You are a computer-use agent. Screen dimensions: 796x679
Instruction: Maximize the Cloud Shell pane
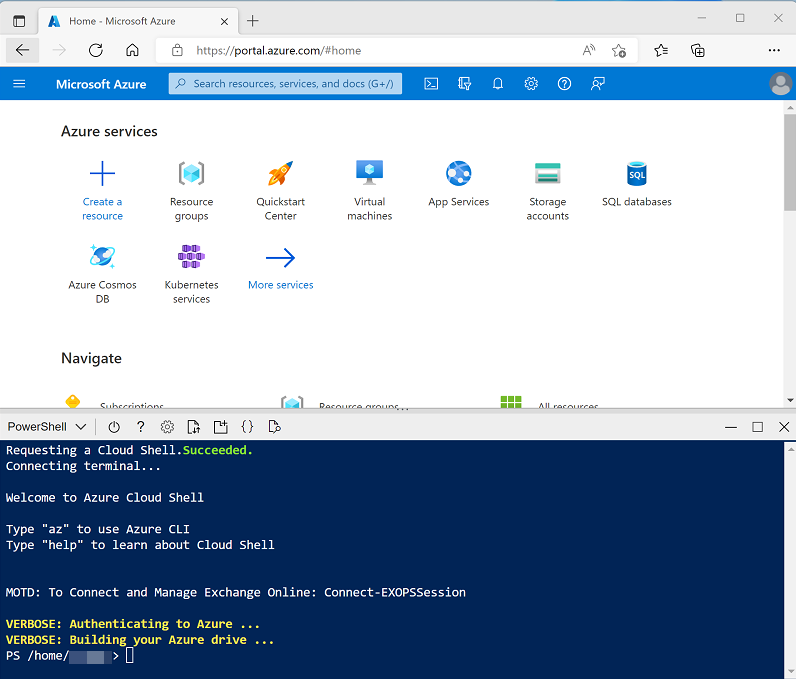click(x=757, y=427)
